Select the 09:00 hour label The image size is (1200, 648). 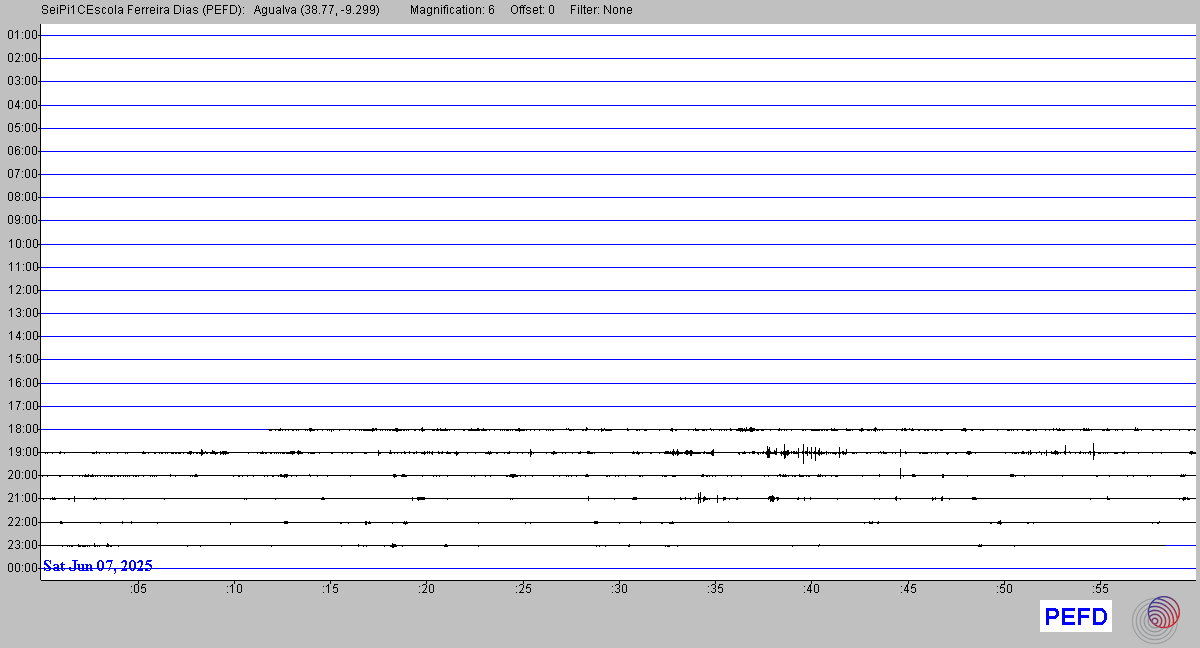(x=22, y=220)
